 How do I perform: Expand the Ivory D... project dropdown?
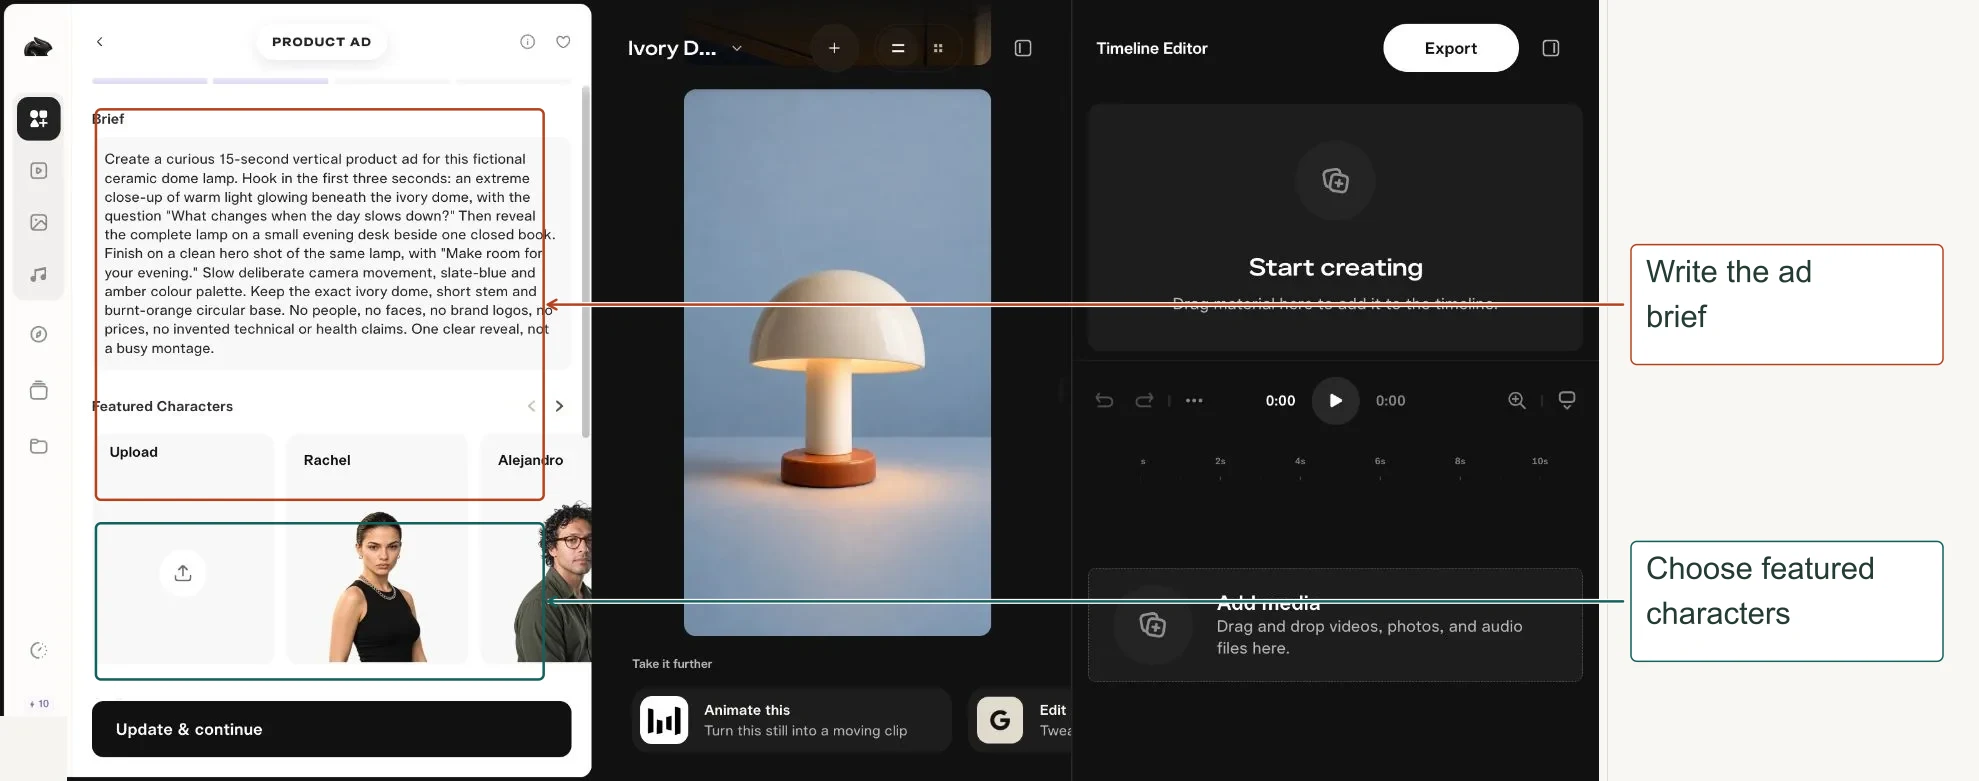click(737, 48)
